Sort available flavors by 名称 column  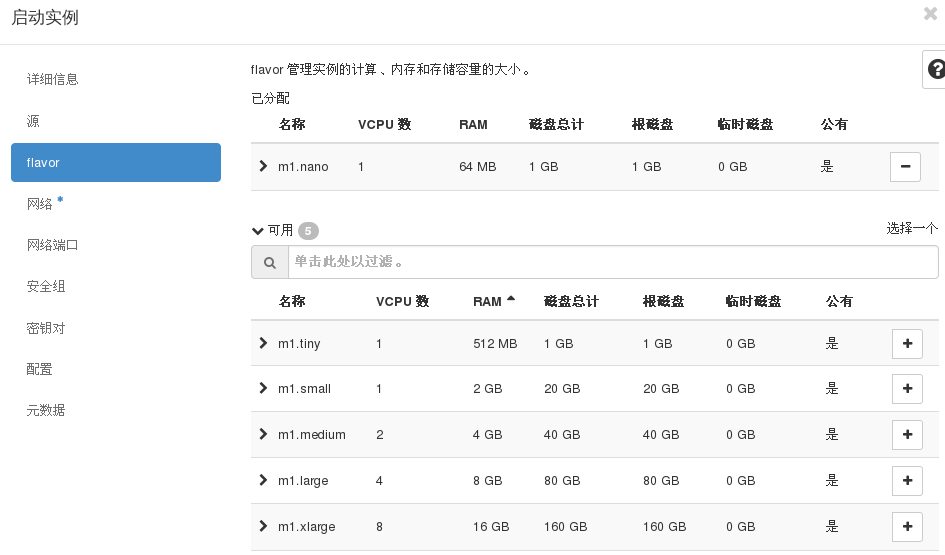[292, 301]
